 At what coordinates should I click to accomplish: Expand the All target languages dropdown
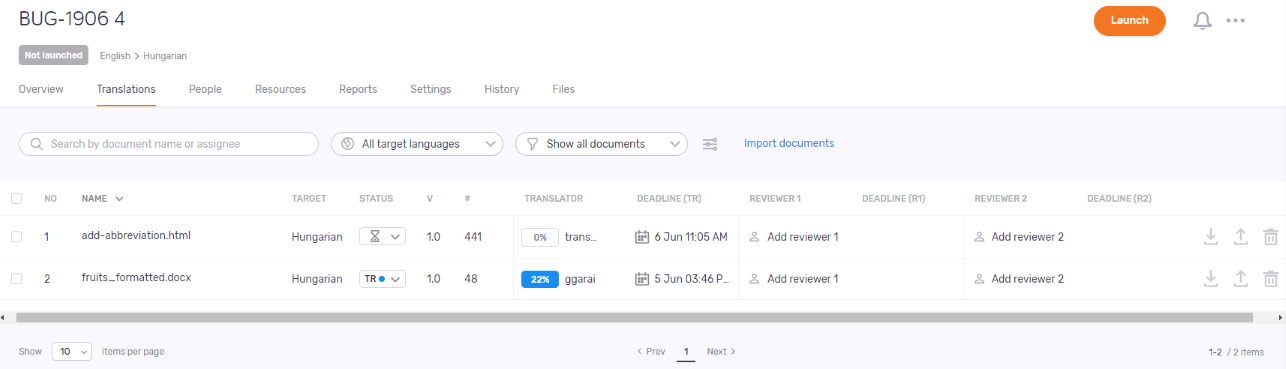(417, 144)
